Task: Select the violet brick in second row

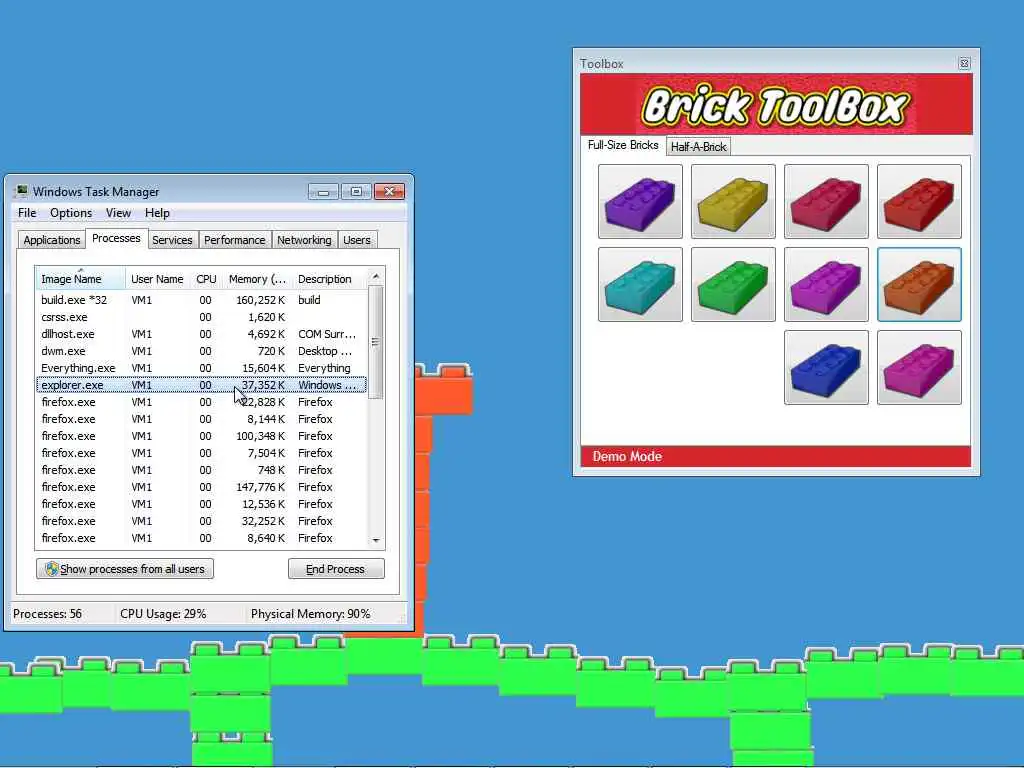Action: 826,284
